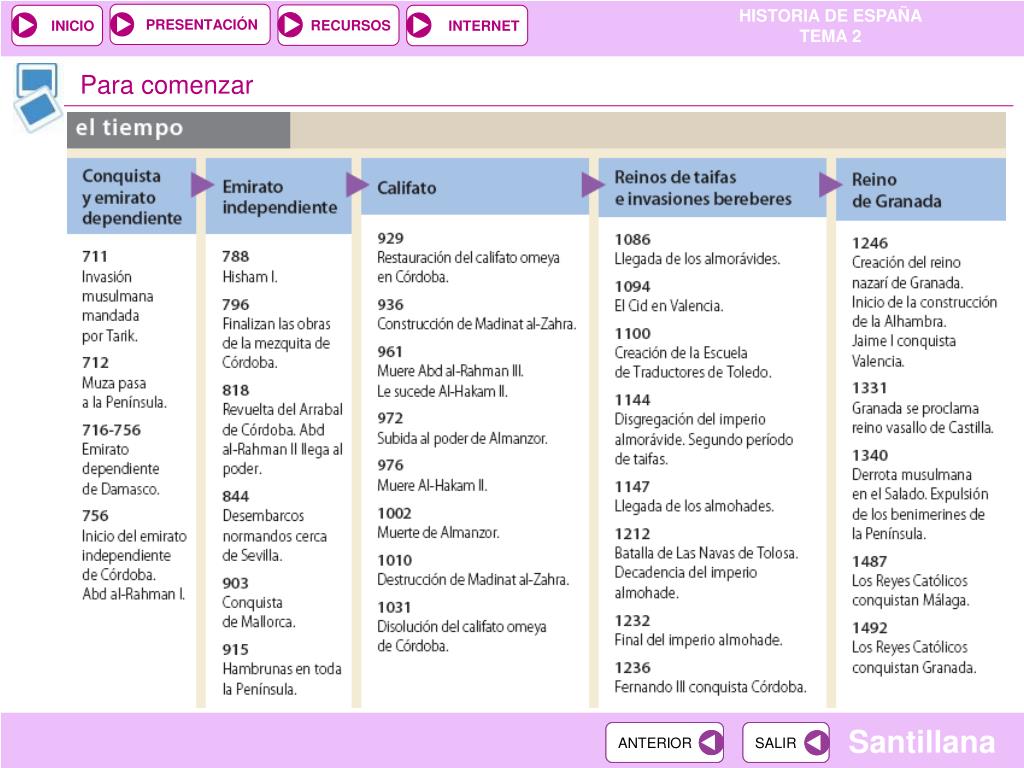Click 'Destrucción de Madinat al-Zahra.' text
This screenshot has width=1024, height=768.
[473, 579]
